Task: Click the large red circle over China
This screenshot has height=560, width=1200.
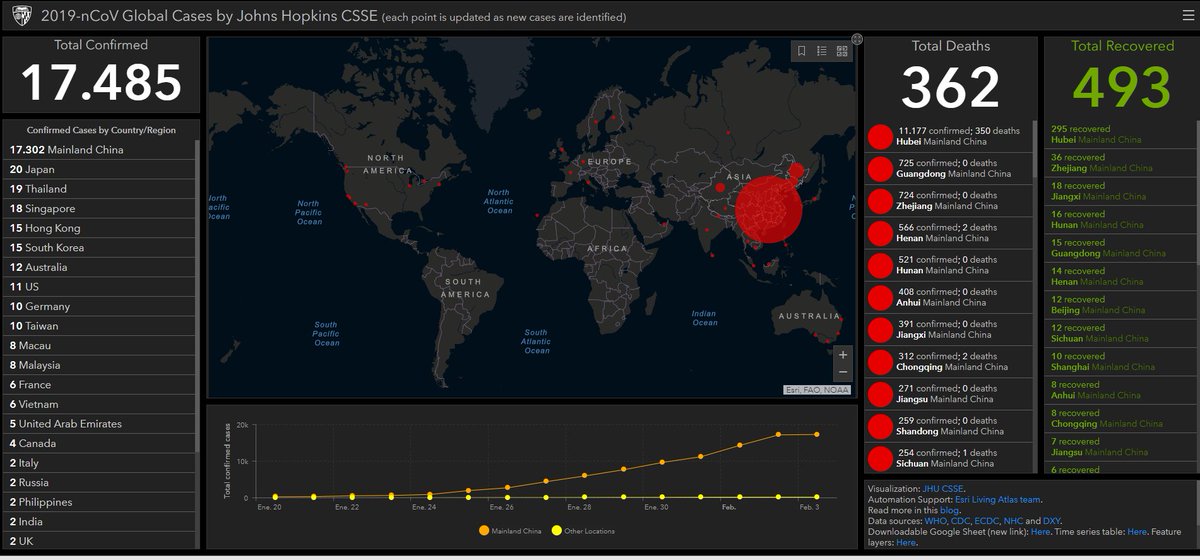Action: click(769, 209)
